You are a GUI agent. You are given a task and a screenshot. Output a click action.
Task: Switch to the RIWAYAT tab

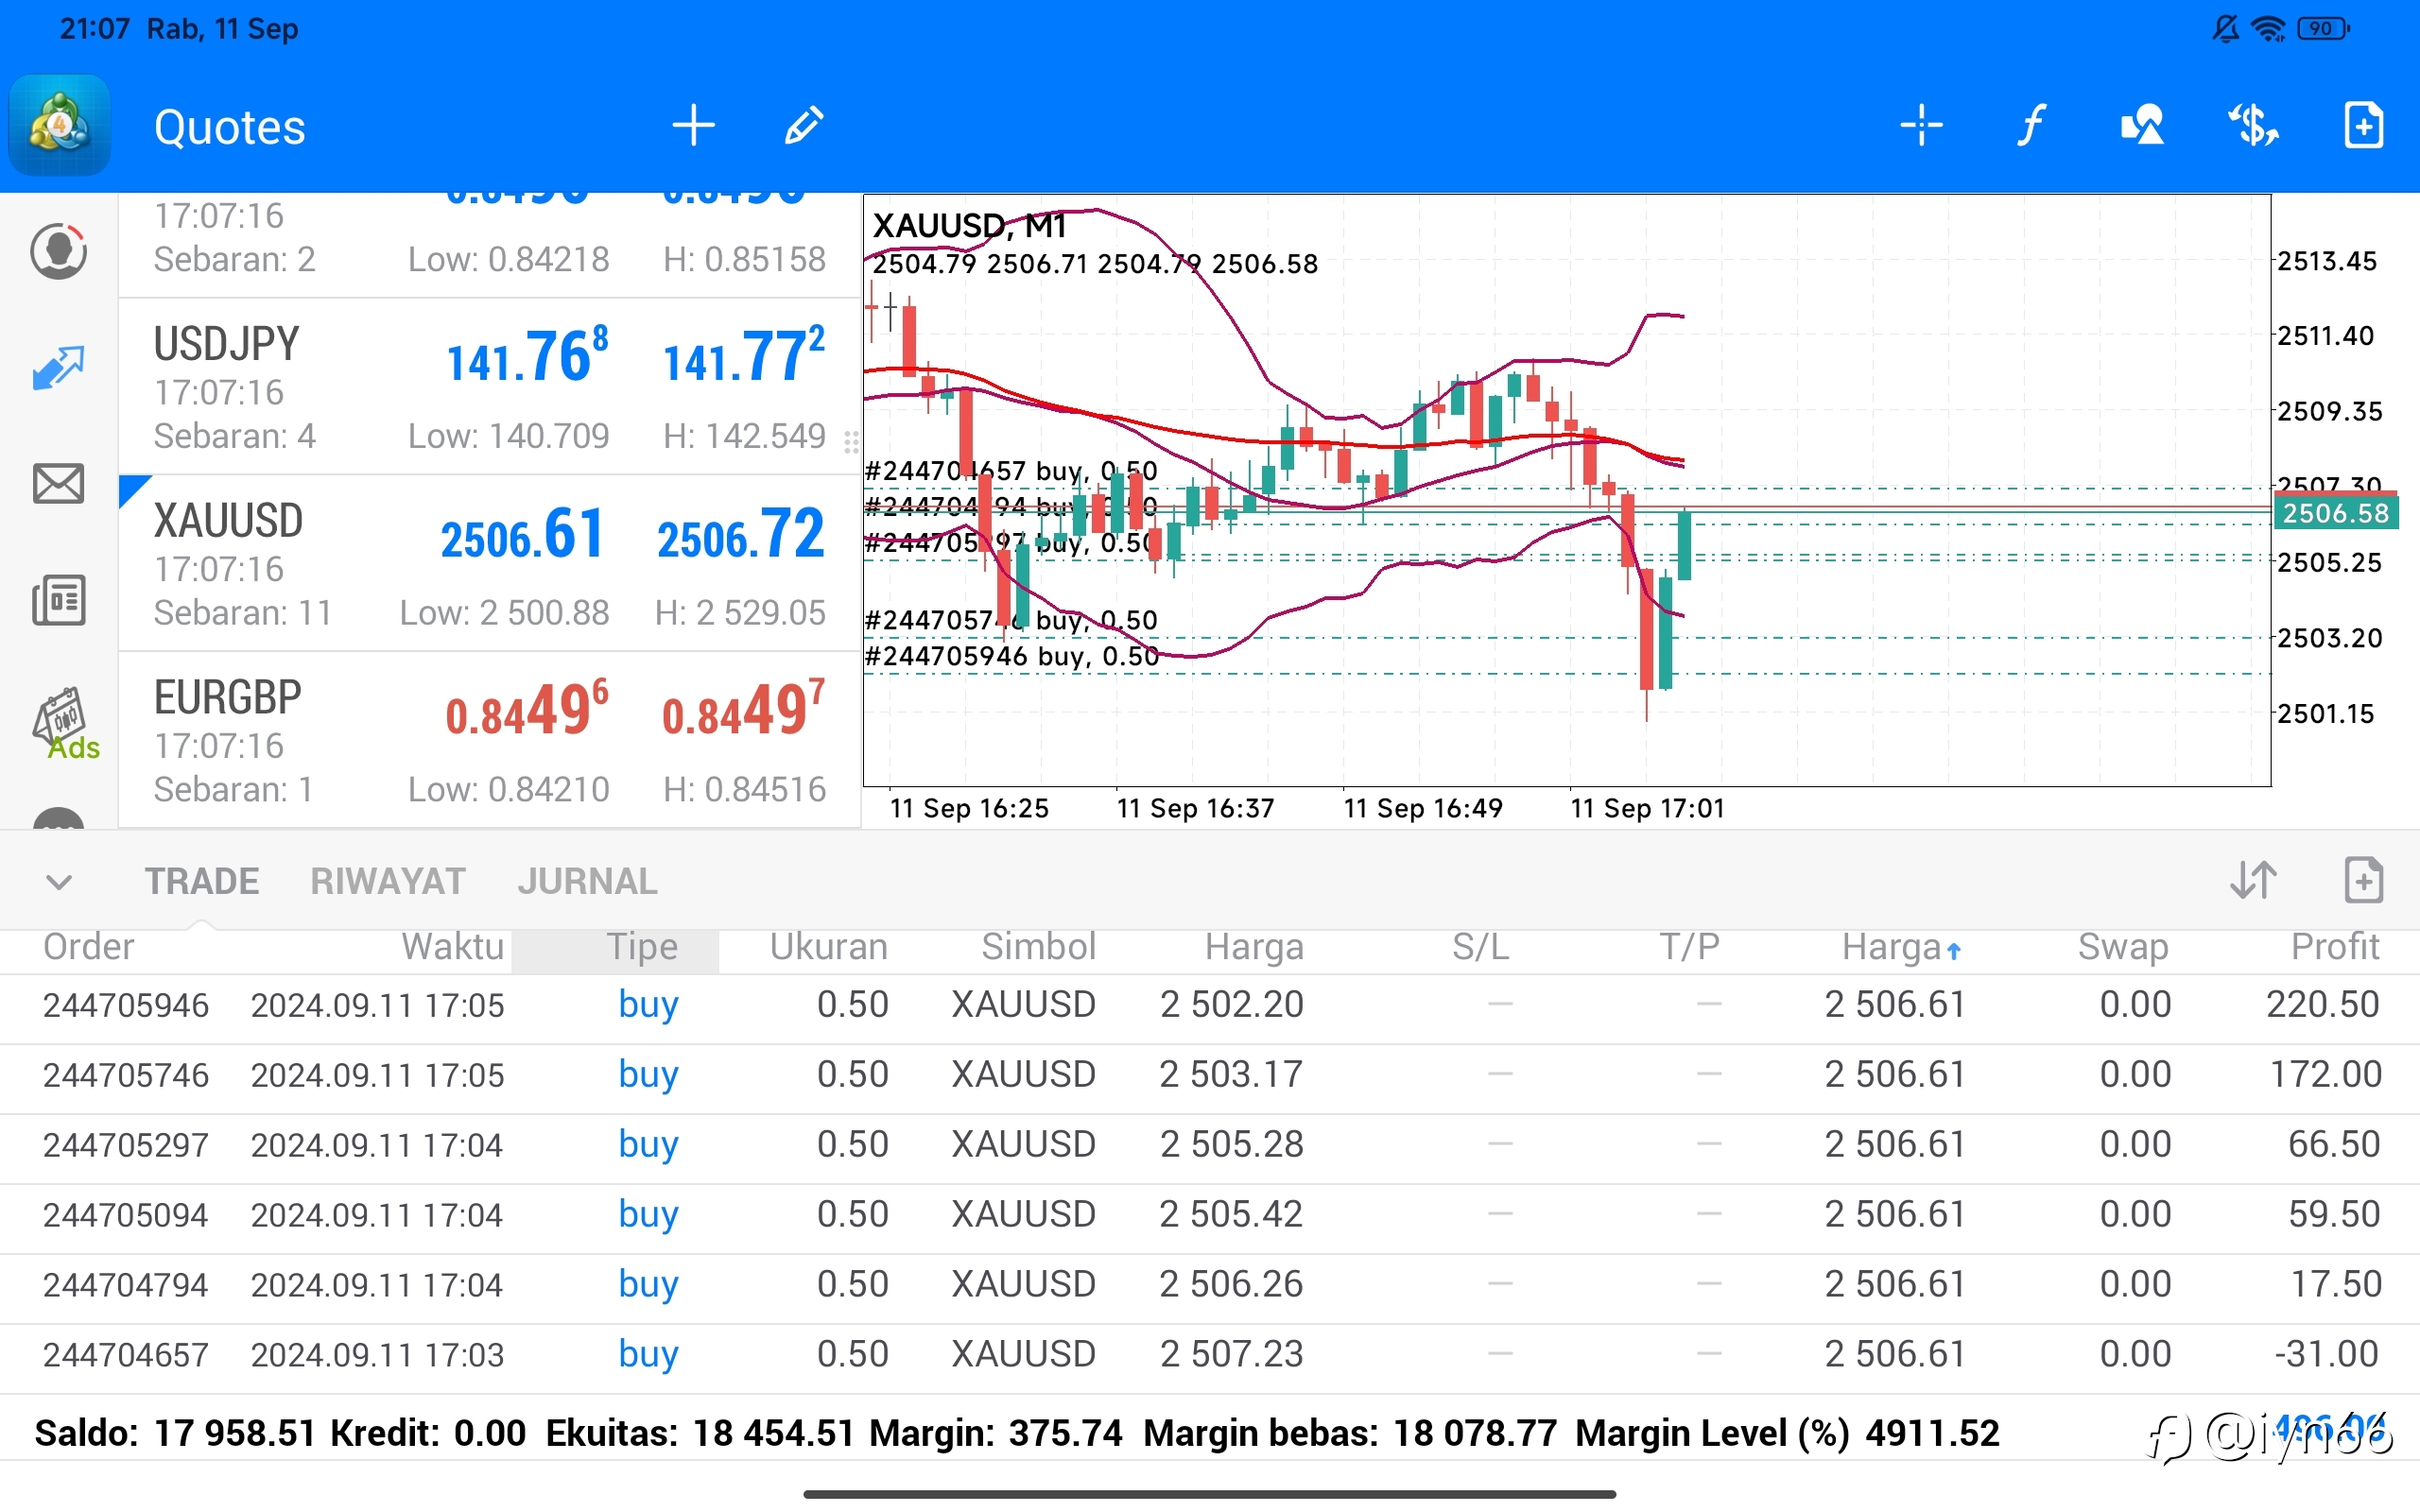[388, 881]
